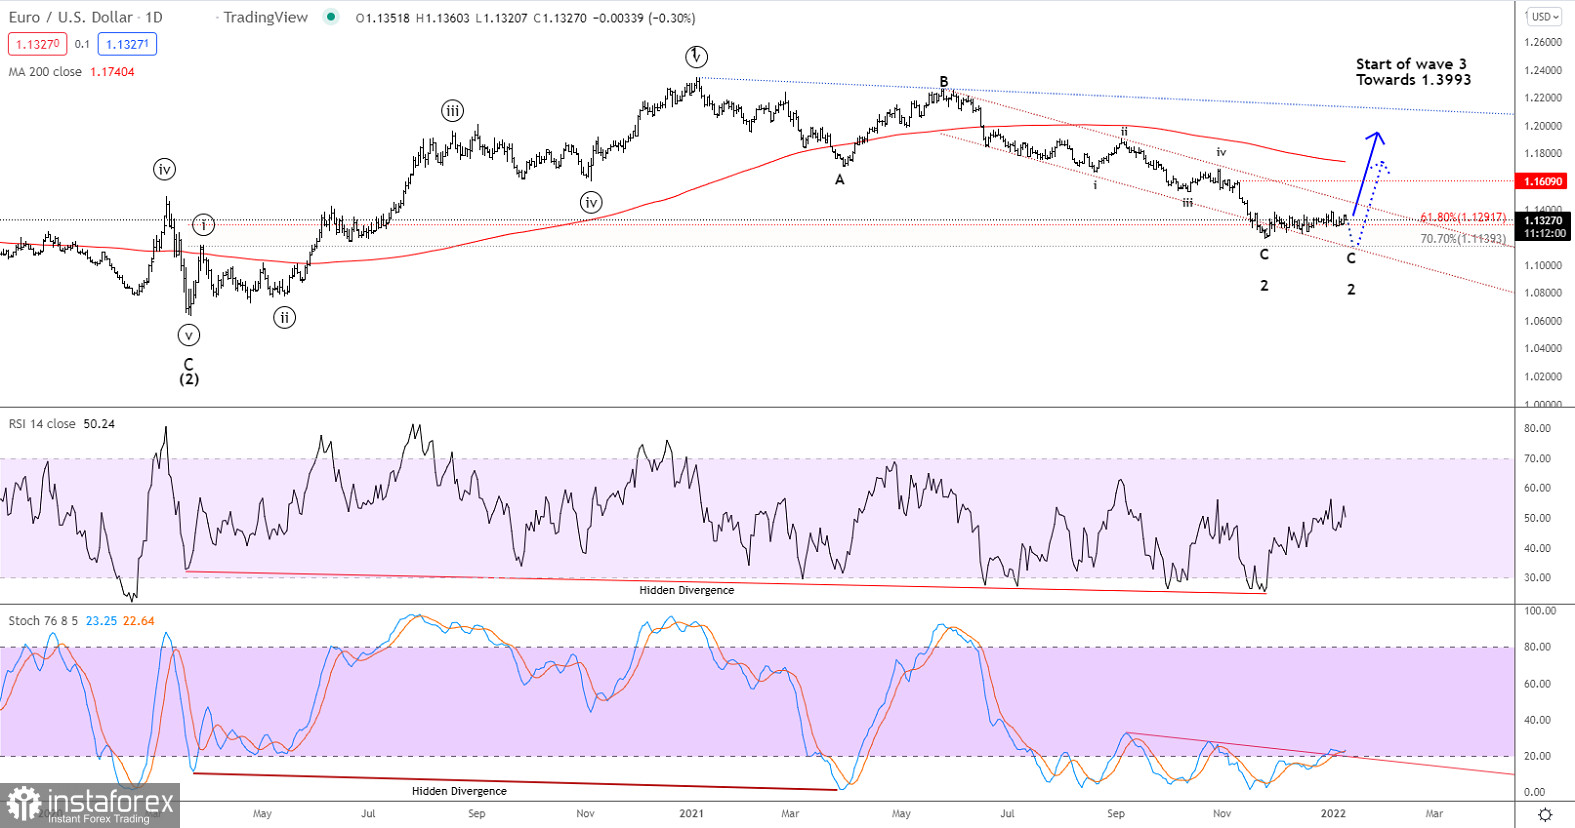Click the red 1.16090 price label

[x=1543, y=181]
